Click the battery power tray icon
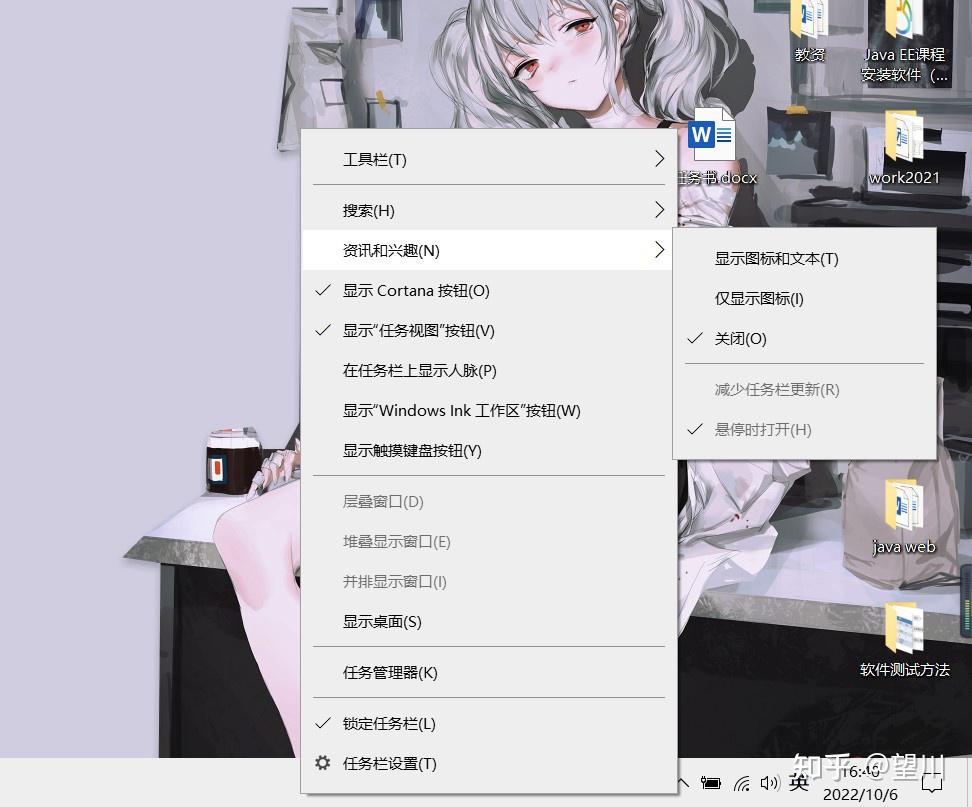The image size is (972, 807). pos(710,783)
